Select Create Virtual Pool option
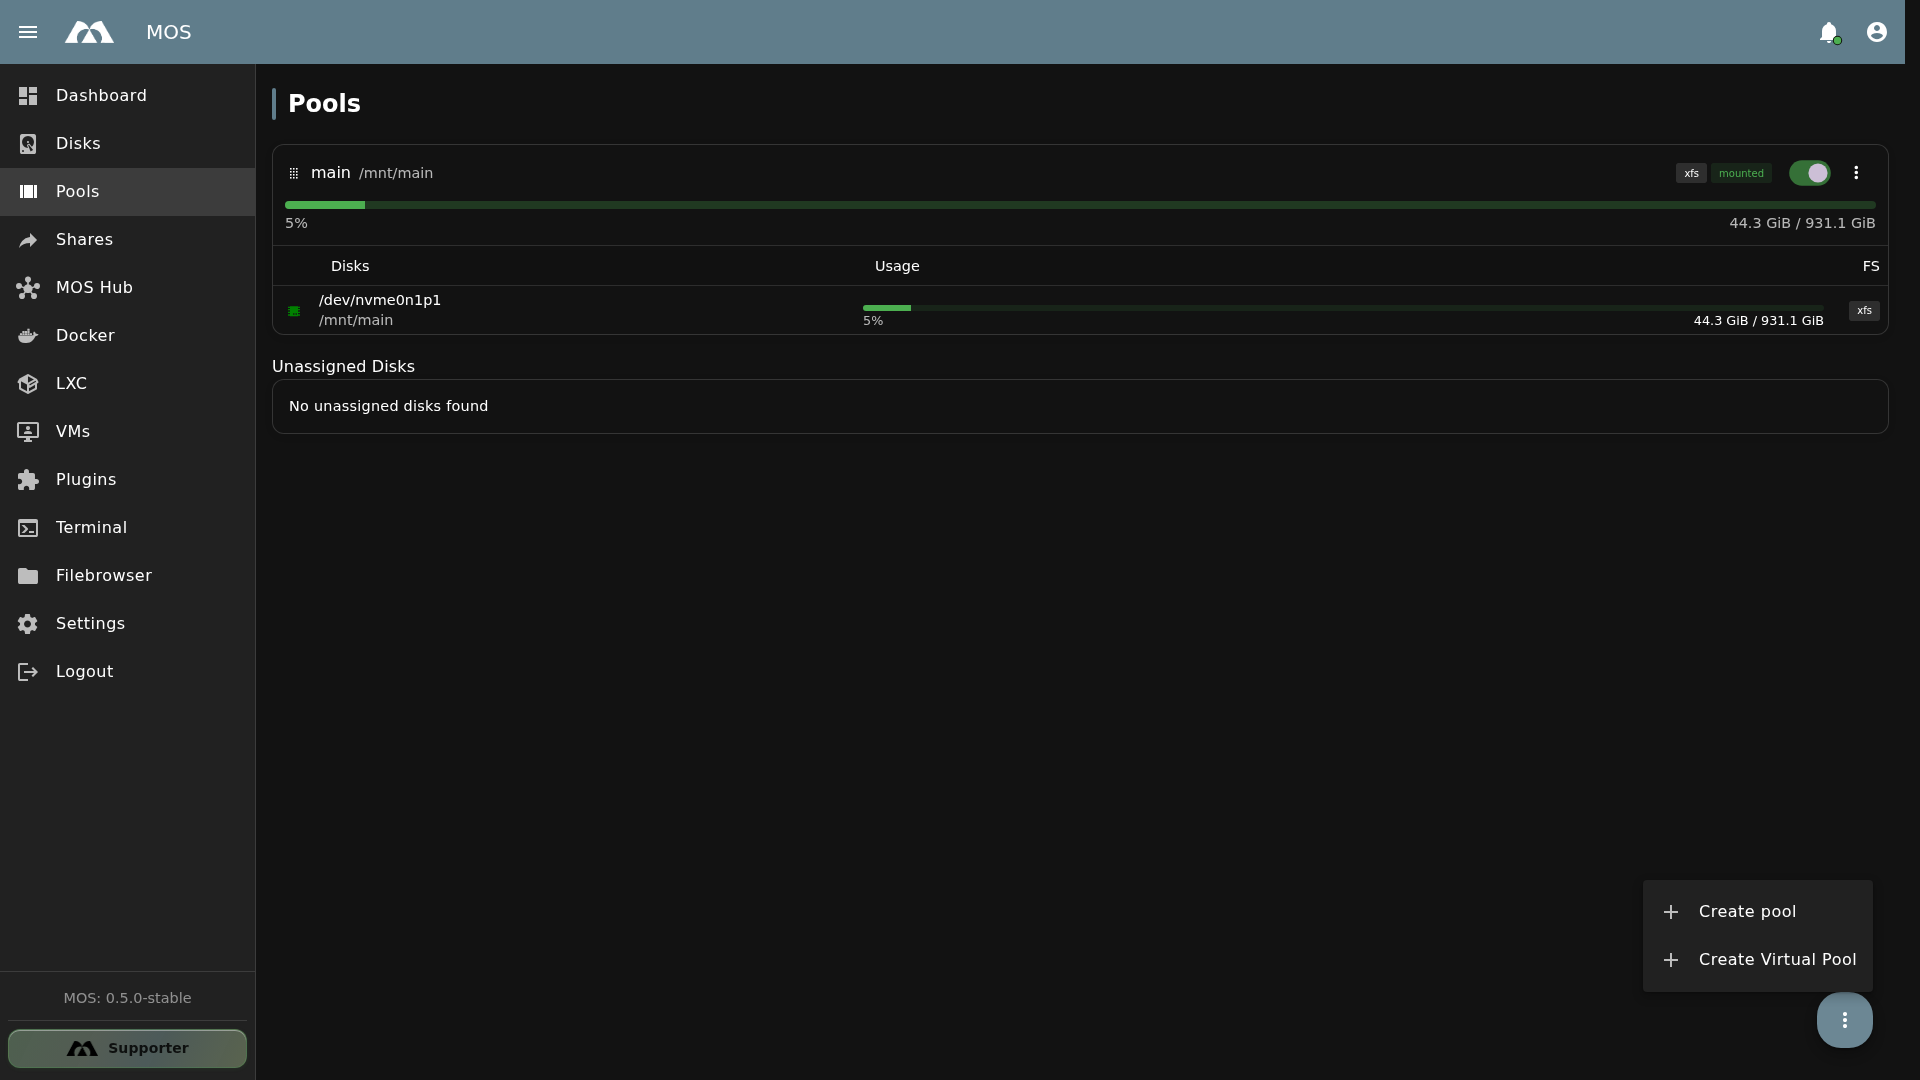This screenshot has width=1920, height=1080. [x=1758, y=960]
